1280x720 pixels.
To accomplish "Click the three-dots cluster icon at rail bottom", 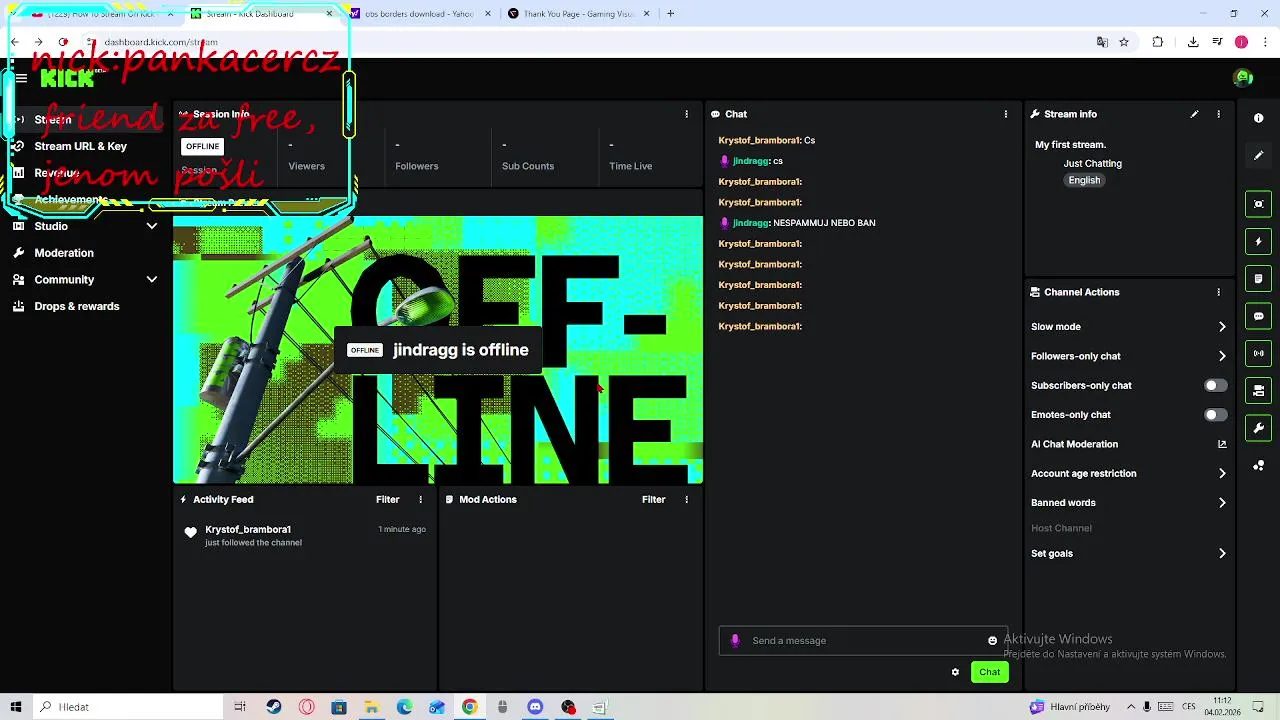I will point(1258,466).
